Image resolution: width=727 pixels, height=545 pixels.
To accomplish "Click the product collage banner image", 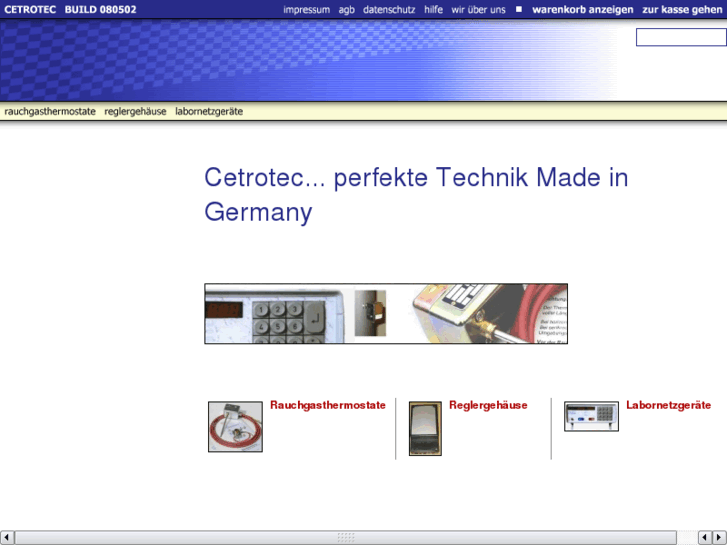I will point(386,314).
